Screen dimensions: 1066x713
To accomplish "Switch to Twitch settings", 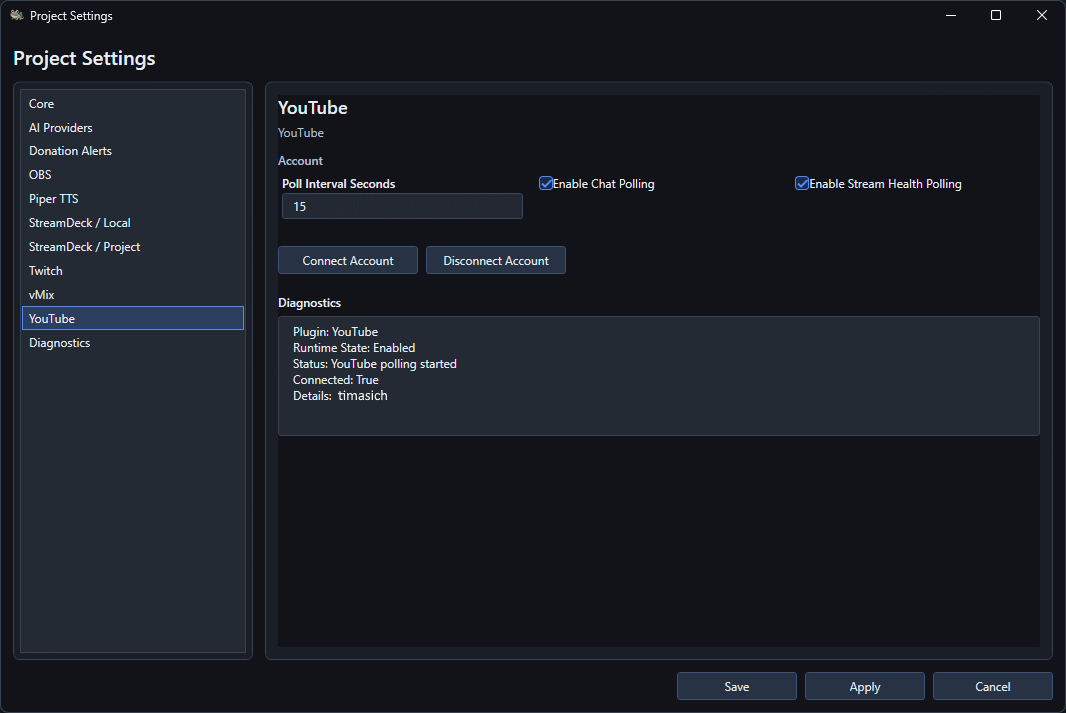I will 133,271.
